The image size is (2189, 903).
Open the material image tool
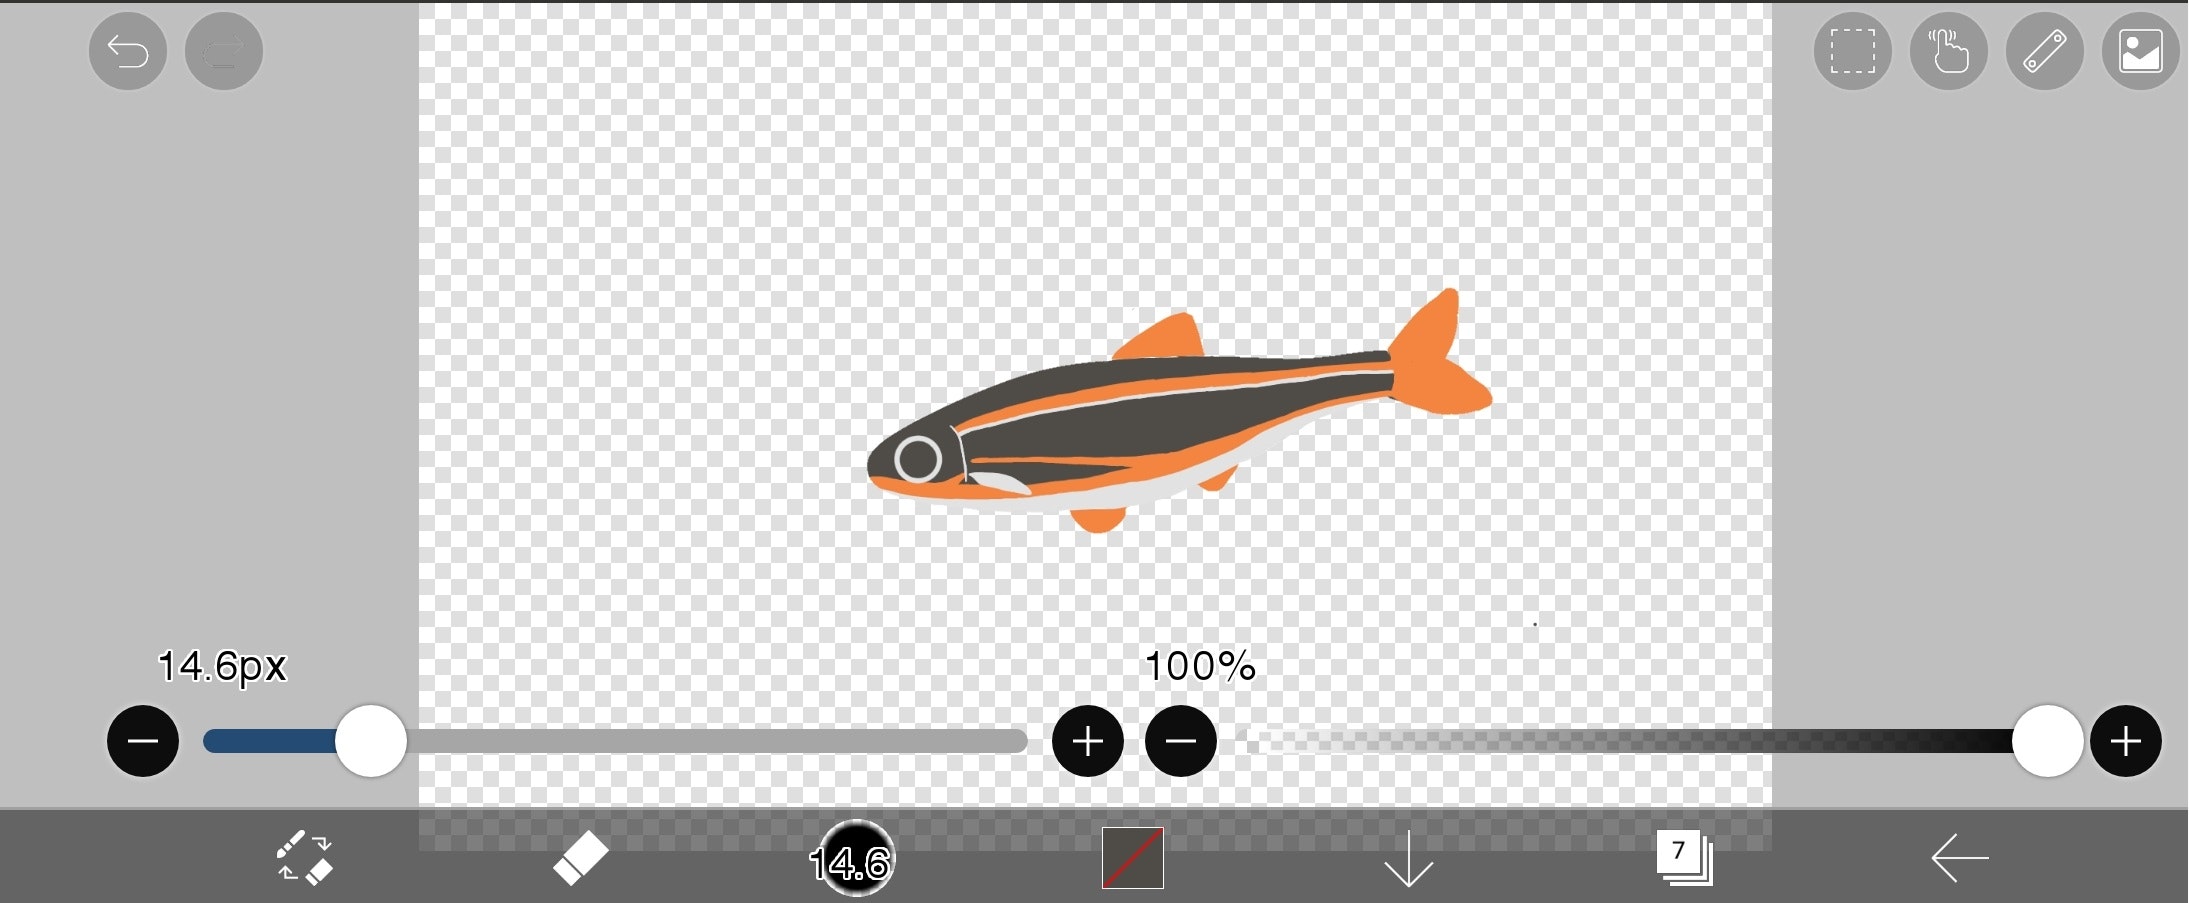(2141, 51)
